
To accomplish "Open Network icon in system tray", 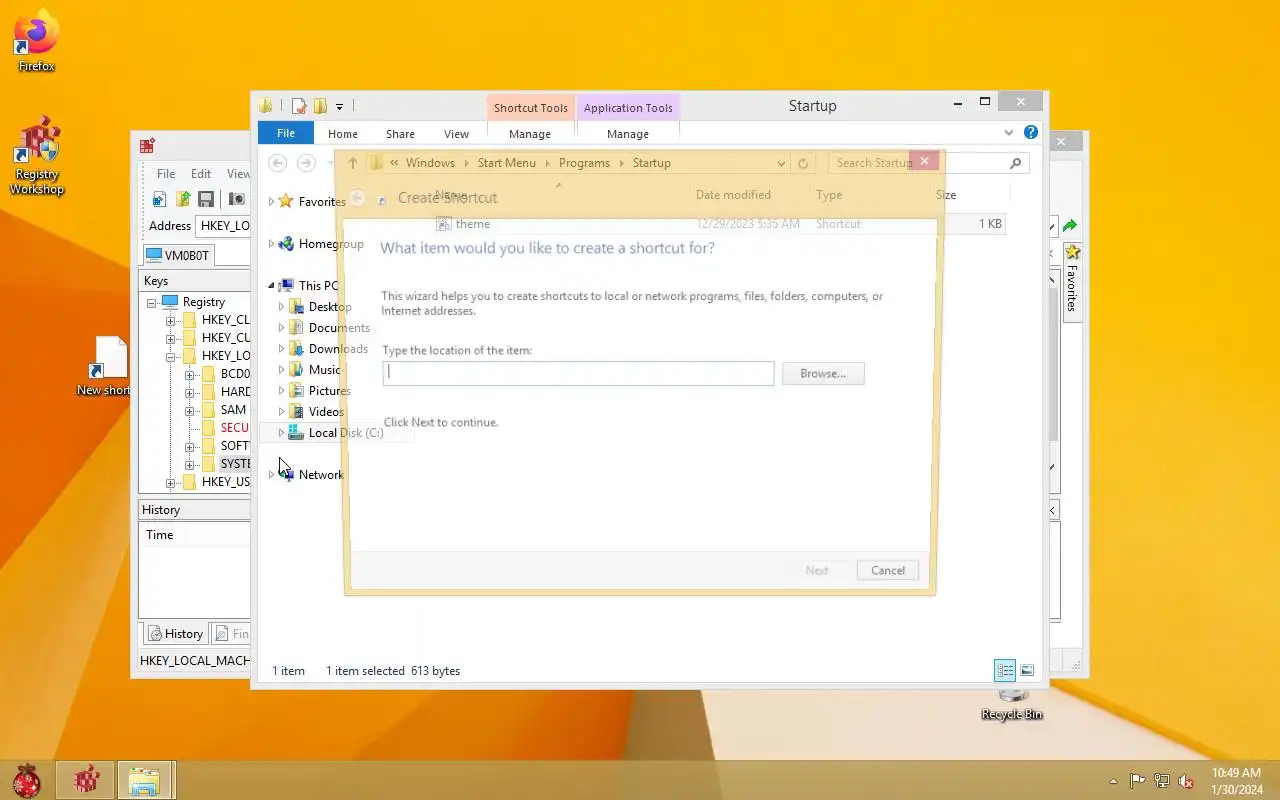I will 1162,781.
